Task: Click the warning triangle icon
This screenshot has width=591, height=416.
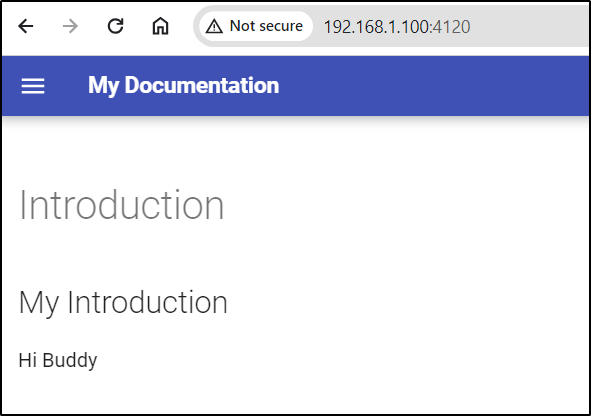Action: click(x=214, y=26)
